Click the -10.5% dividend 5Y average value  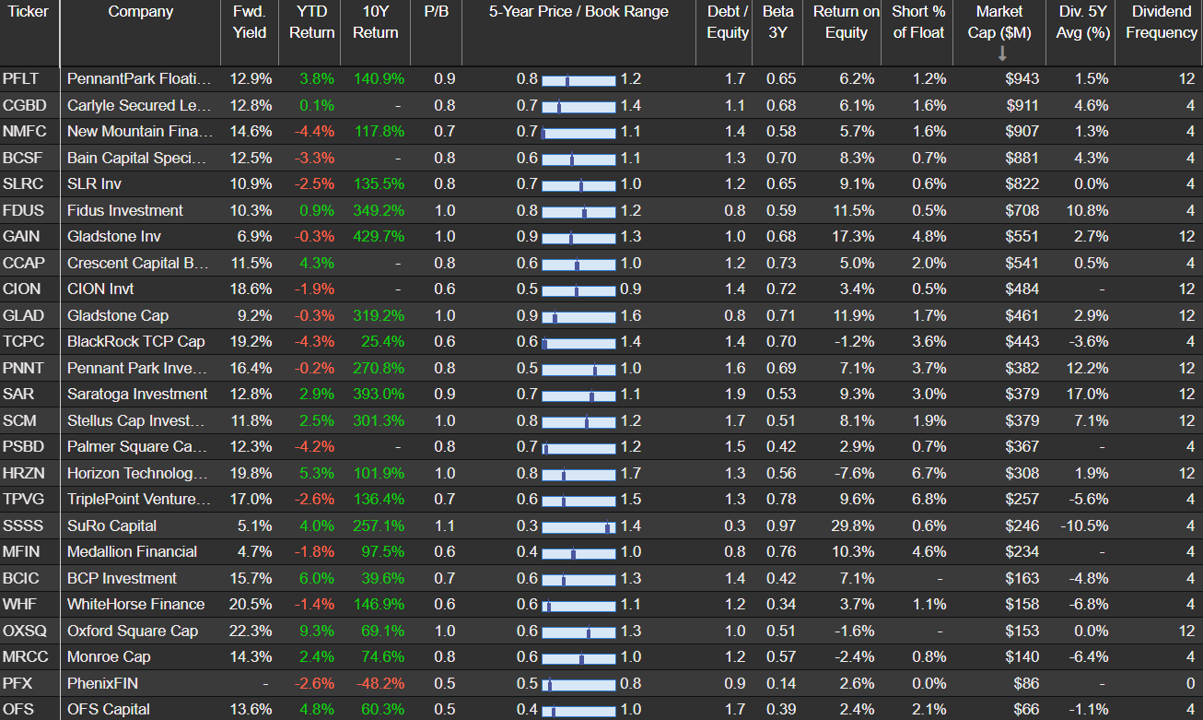click(x=1086, y=525)
